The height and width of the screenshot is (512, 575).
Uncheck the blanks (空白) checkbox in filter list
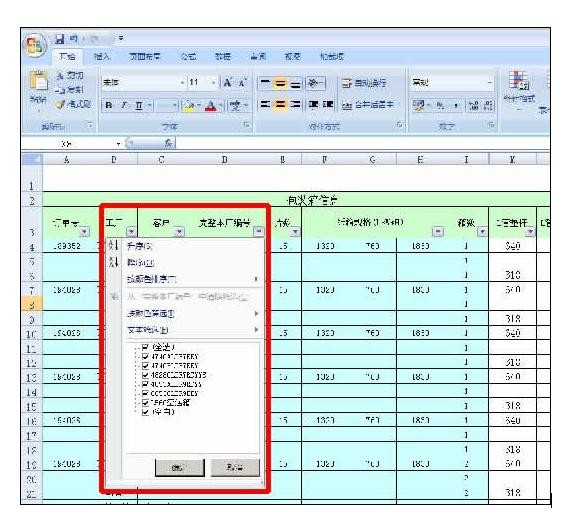145,412
